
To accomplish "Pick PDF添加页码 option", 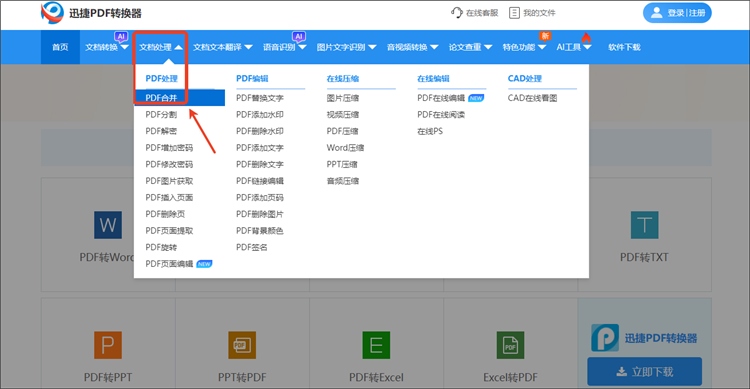I will coord(260,198).
